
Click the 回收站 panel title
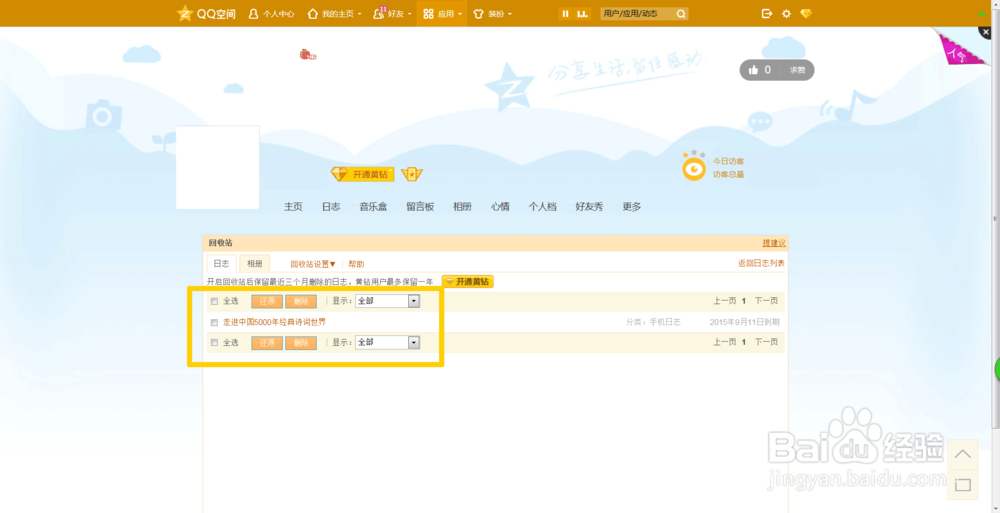(x=221, y=243)
